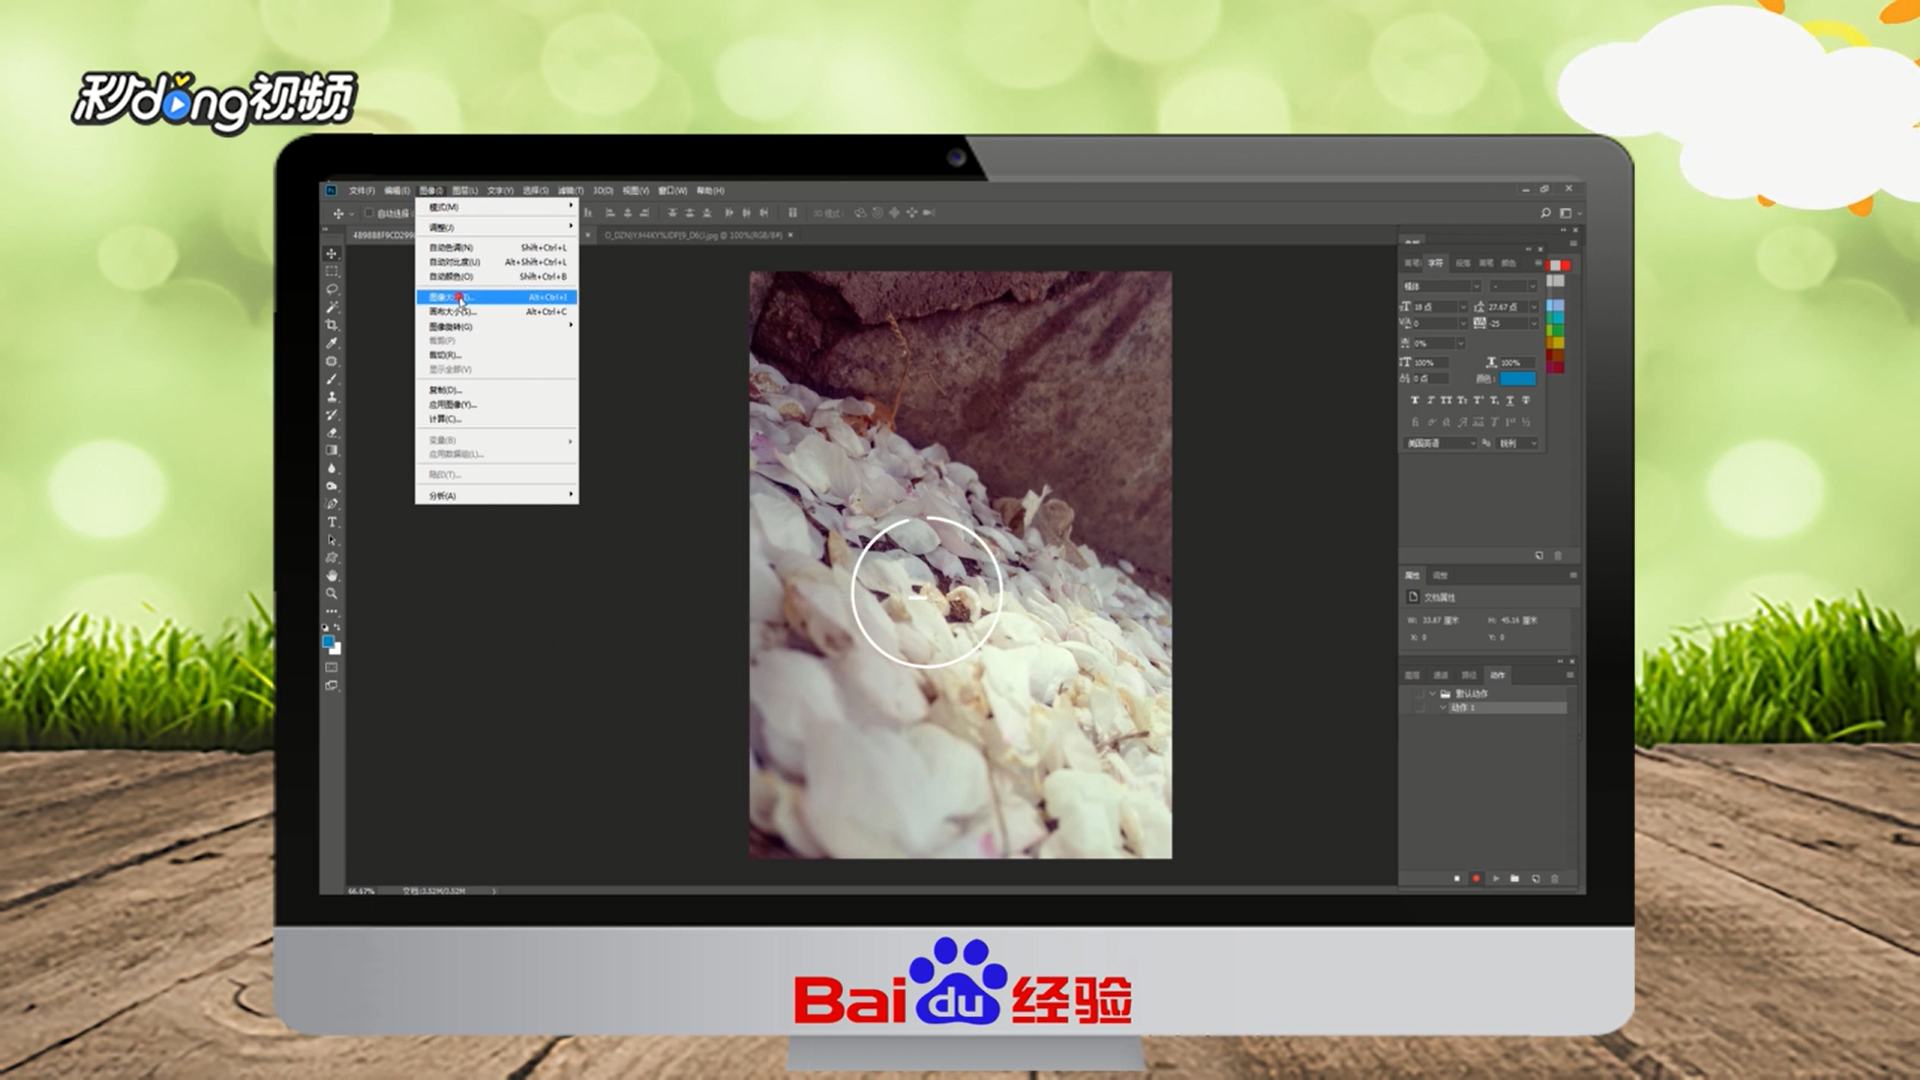
Task: Activate the Zoom magnifier tool
Action: click(332, 593)
